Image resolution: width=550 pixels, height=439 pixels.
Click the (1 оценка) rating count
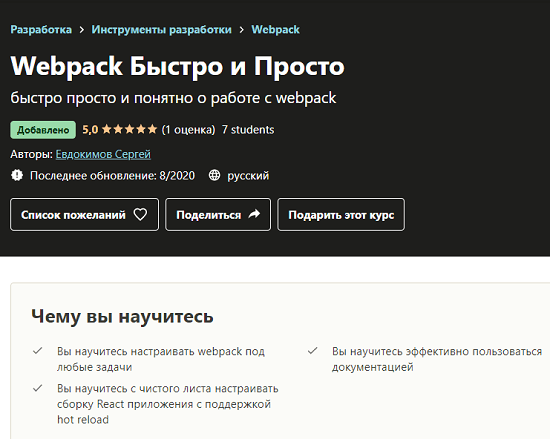click(188, 130)
